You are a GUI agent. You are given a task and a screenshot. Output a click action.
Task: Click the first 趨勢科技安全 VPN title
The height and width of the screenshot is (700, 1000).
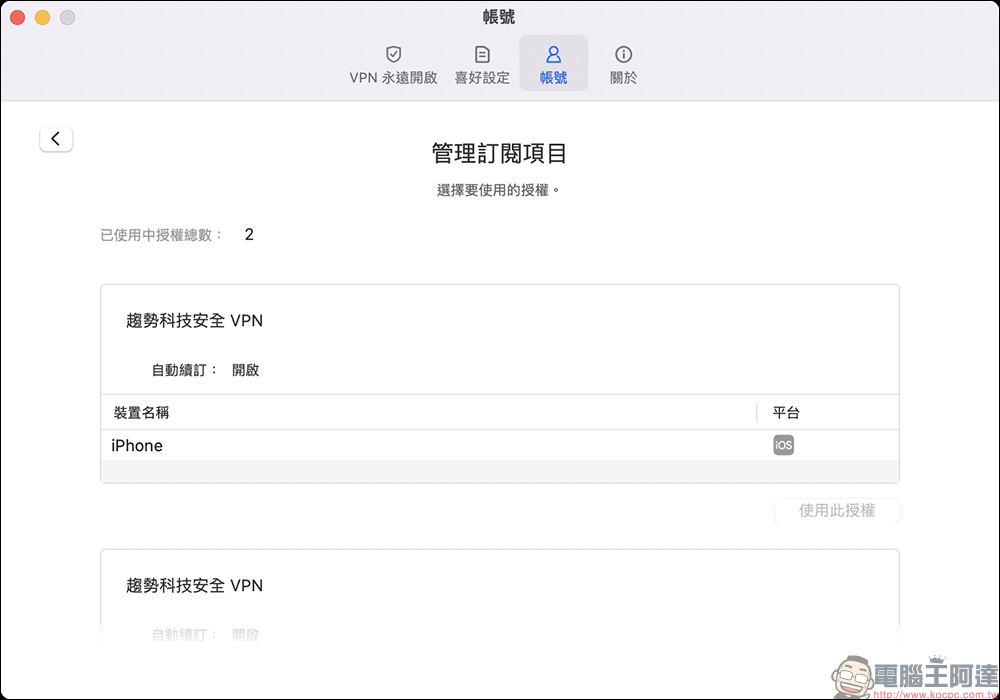pyautogui.click(x=195, y=321)
